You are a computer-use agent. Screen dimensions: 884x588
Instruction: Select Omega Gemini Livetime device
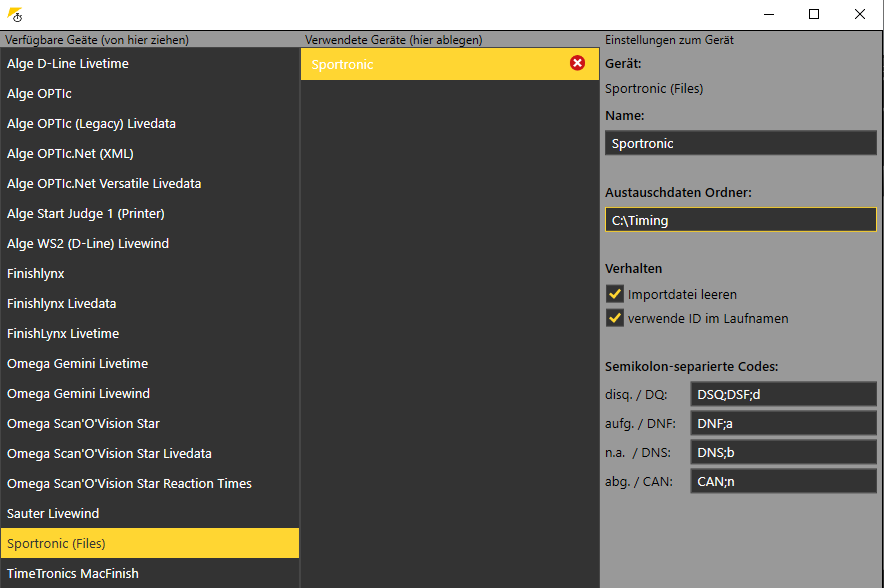[x=150, y=364]
